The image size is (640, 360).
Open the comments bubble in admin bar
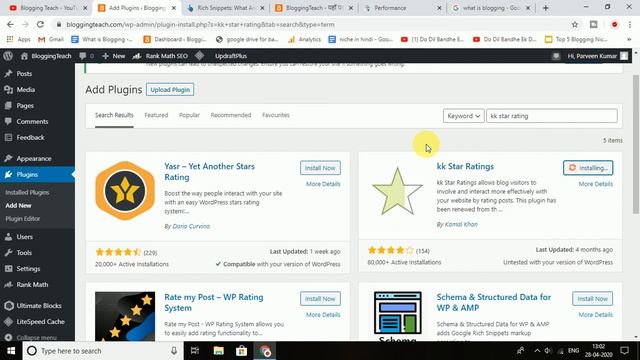pyautogui.click(x=86, y=56)
